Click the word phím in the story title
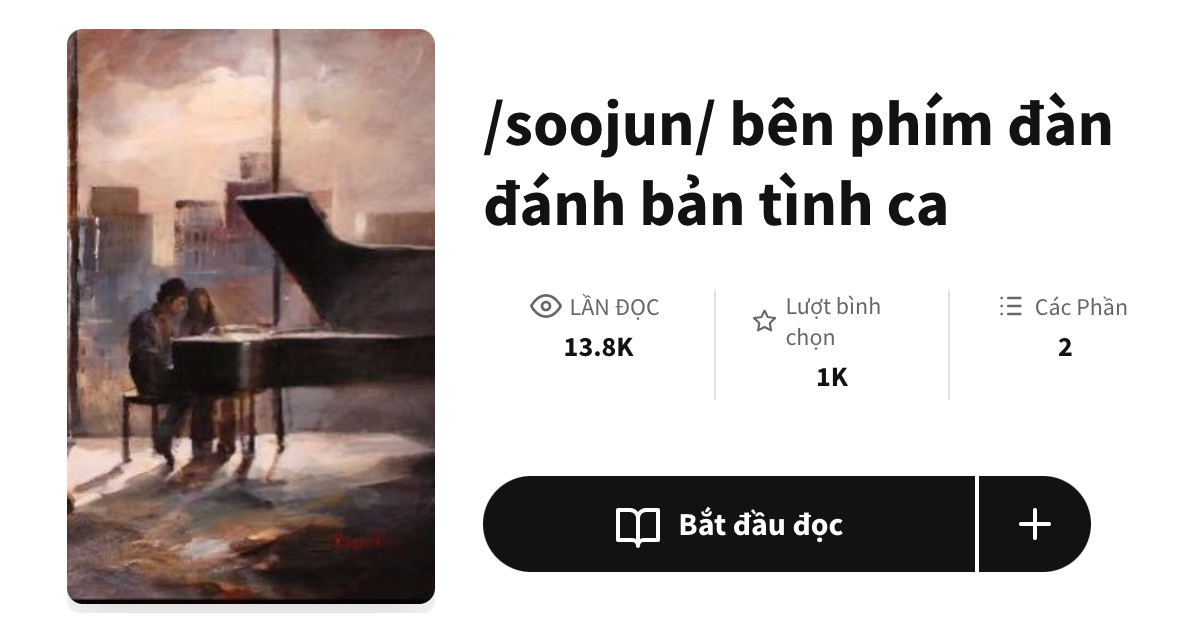 (x=920, y=125)
